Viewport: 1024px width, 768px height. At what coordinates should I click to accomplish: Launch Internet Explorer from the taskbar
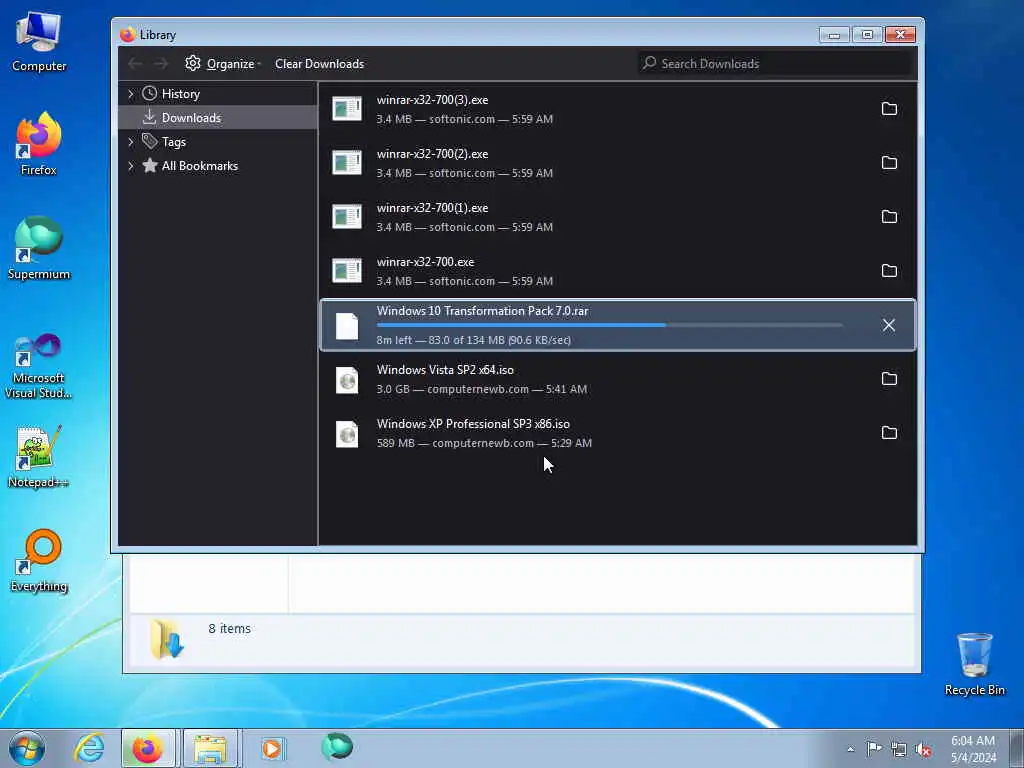tap(89, 748)
